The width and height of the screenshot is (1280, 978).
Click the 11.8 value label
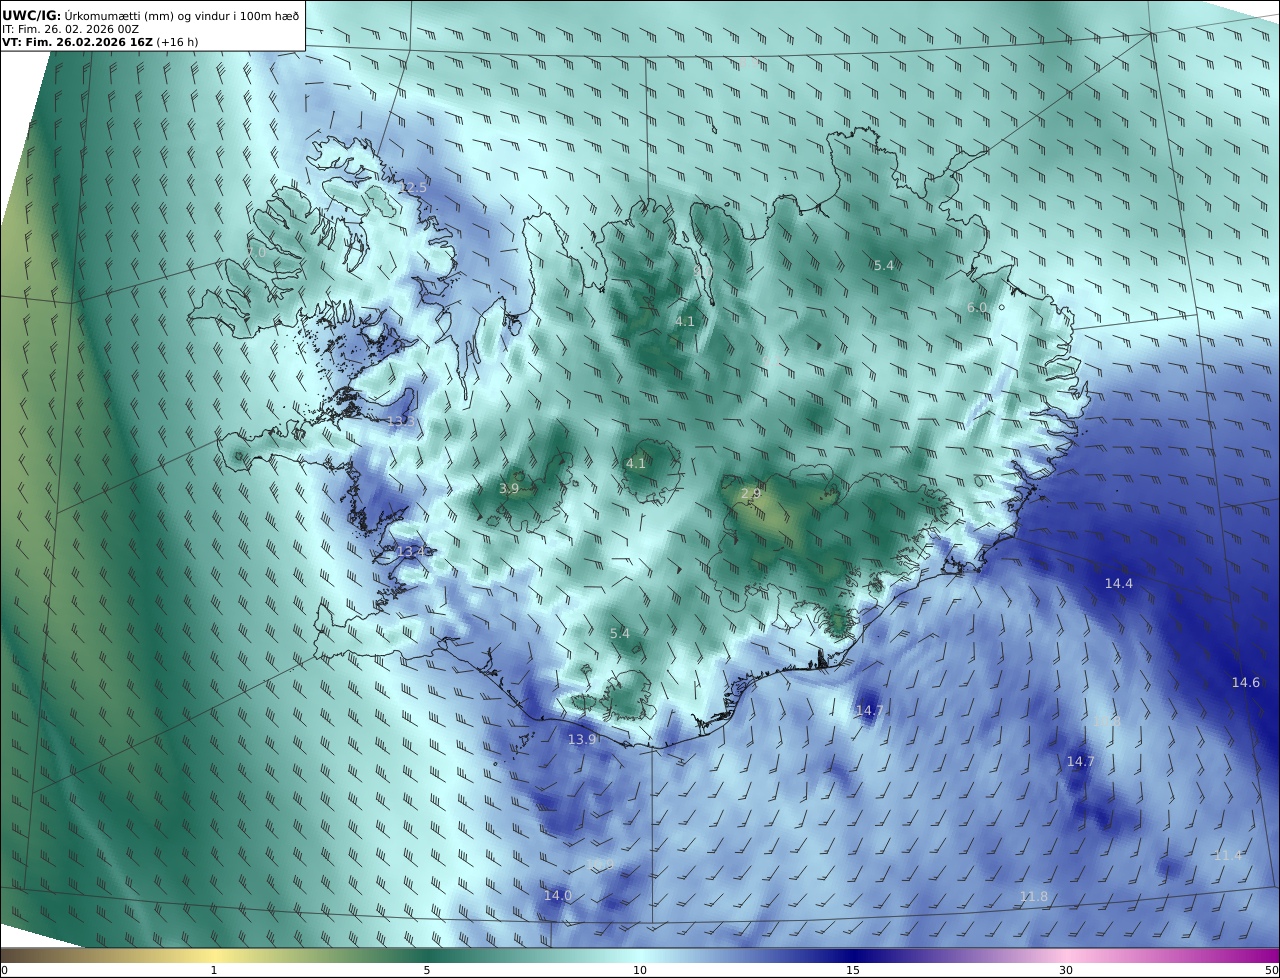coord(1033,896)
